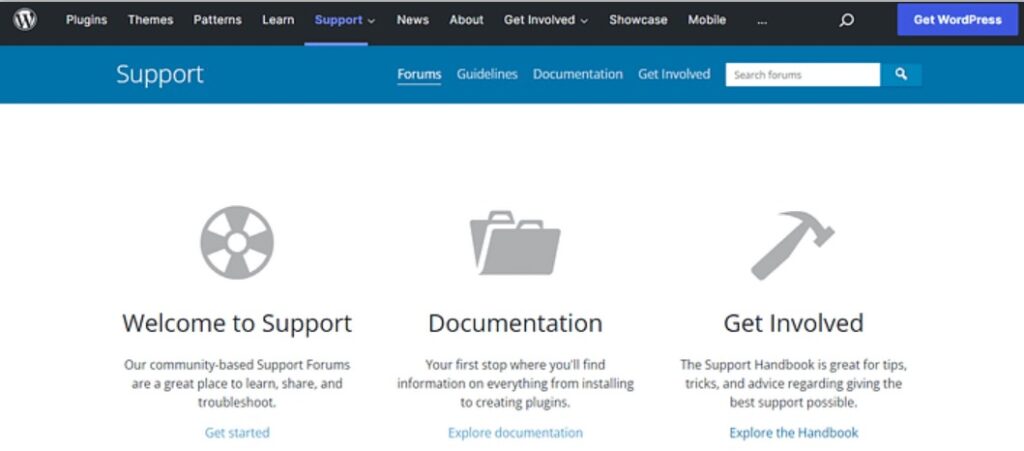Open the site search magnifier icon
Image resolution: width=1024 pixels, height=451 pixels.
846,20
